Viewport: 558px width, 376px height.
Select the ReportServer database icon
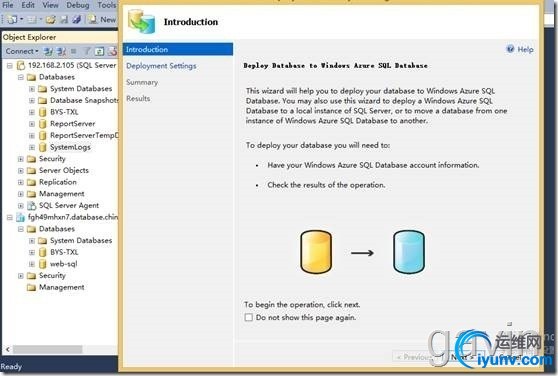click(x=42, y=124)
